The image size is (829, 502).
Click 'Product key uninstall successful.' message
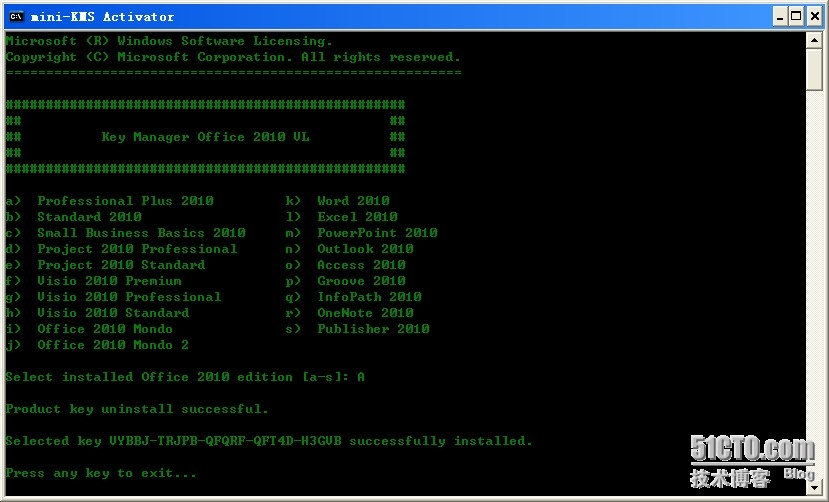click(137, 409)
